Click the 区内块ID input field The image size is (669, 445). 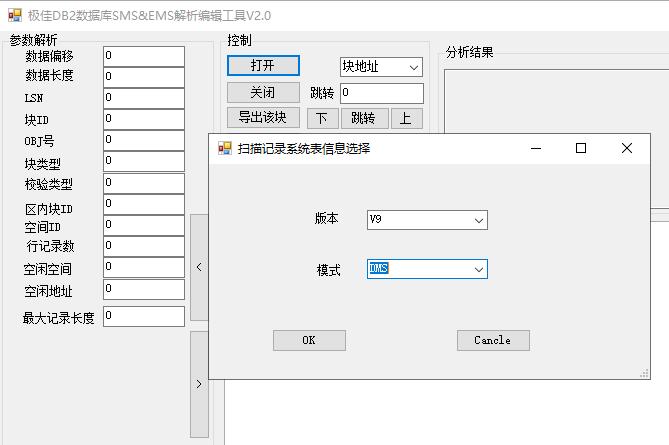[x=144, y=204]
